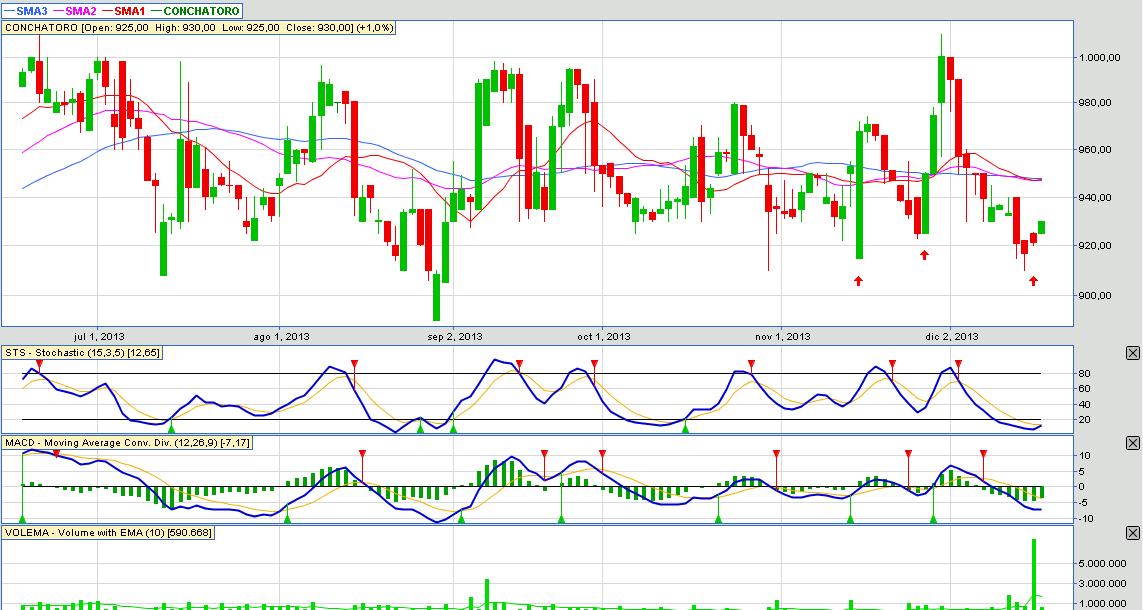Close the MACD indicator panel
Viewport: 1143px width, 610px height.
pyautogui.click(x=1132, y=443)
